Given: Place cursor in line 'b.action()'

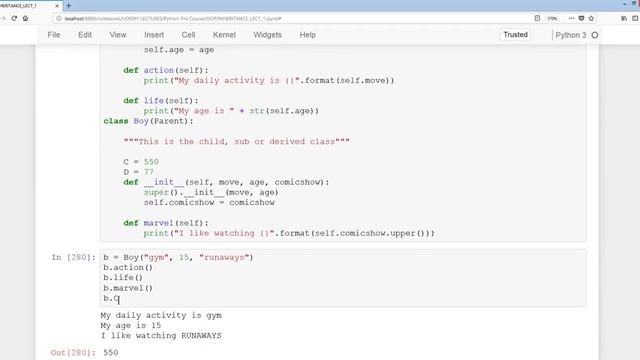Looking at the screenshot, I should tap(128, 267).
